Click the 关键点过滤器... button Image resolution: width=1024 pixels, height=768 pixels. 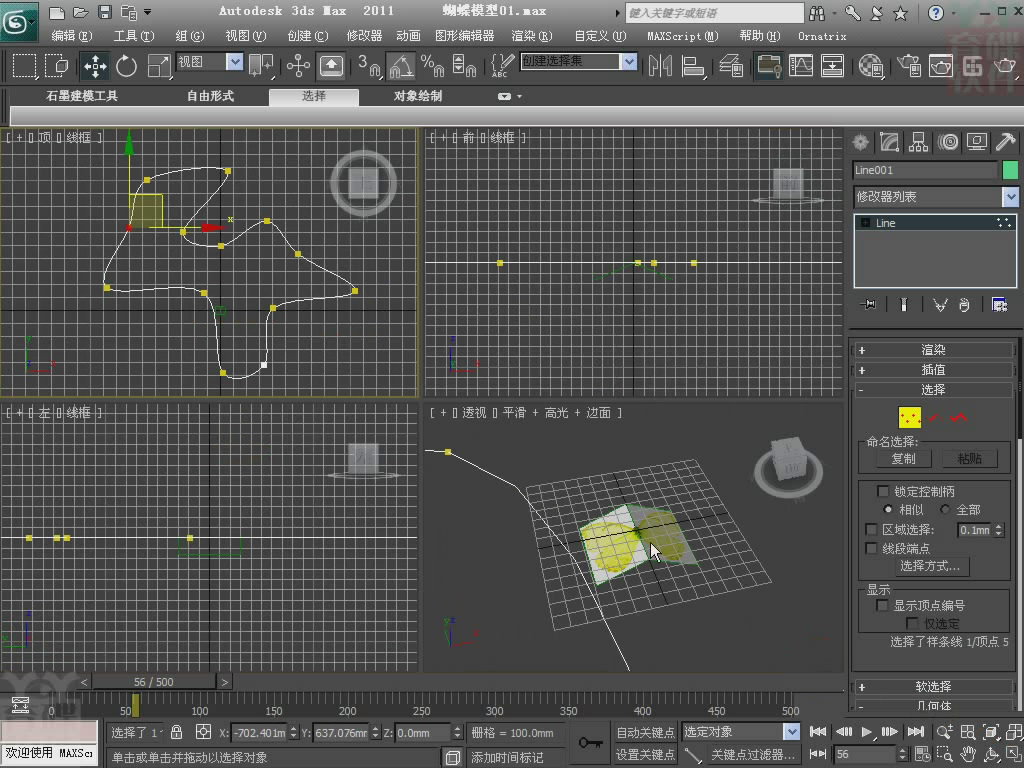click(x=753, y=755)
